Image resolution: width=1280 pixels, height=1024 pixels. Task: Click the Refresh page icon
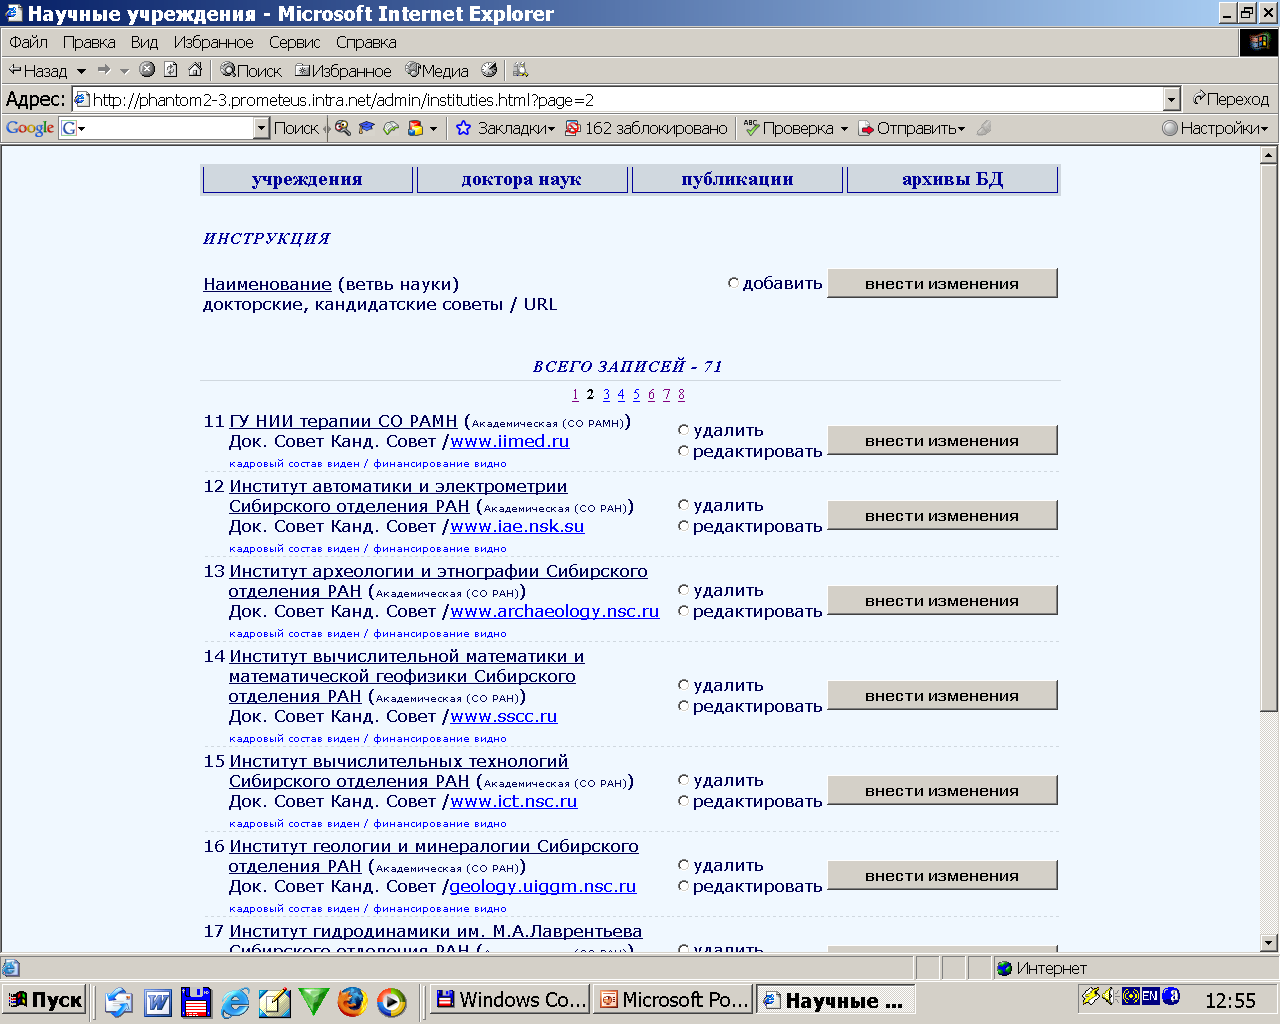click(x=171, y=70)
